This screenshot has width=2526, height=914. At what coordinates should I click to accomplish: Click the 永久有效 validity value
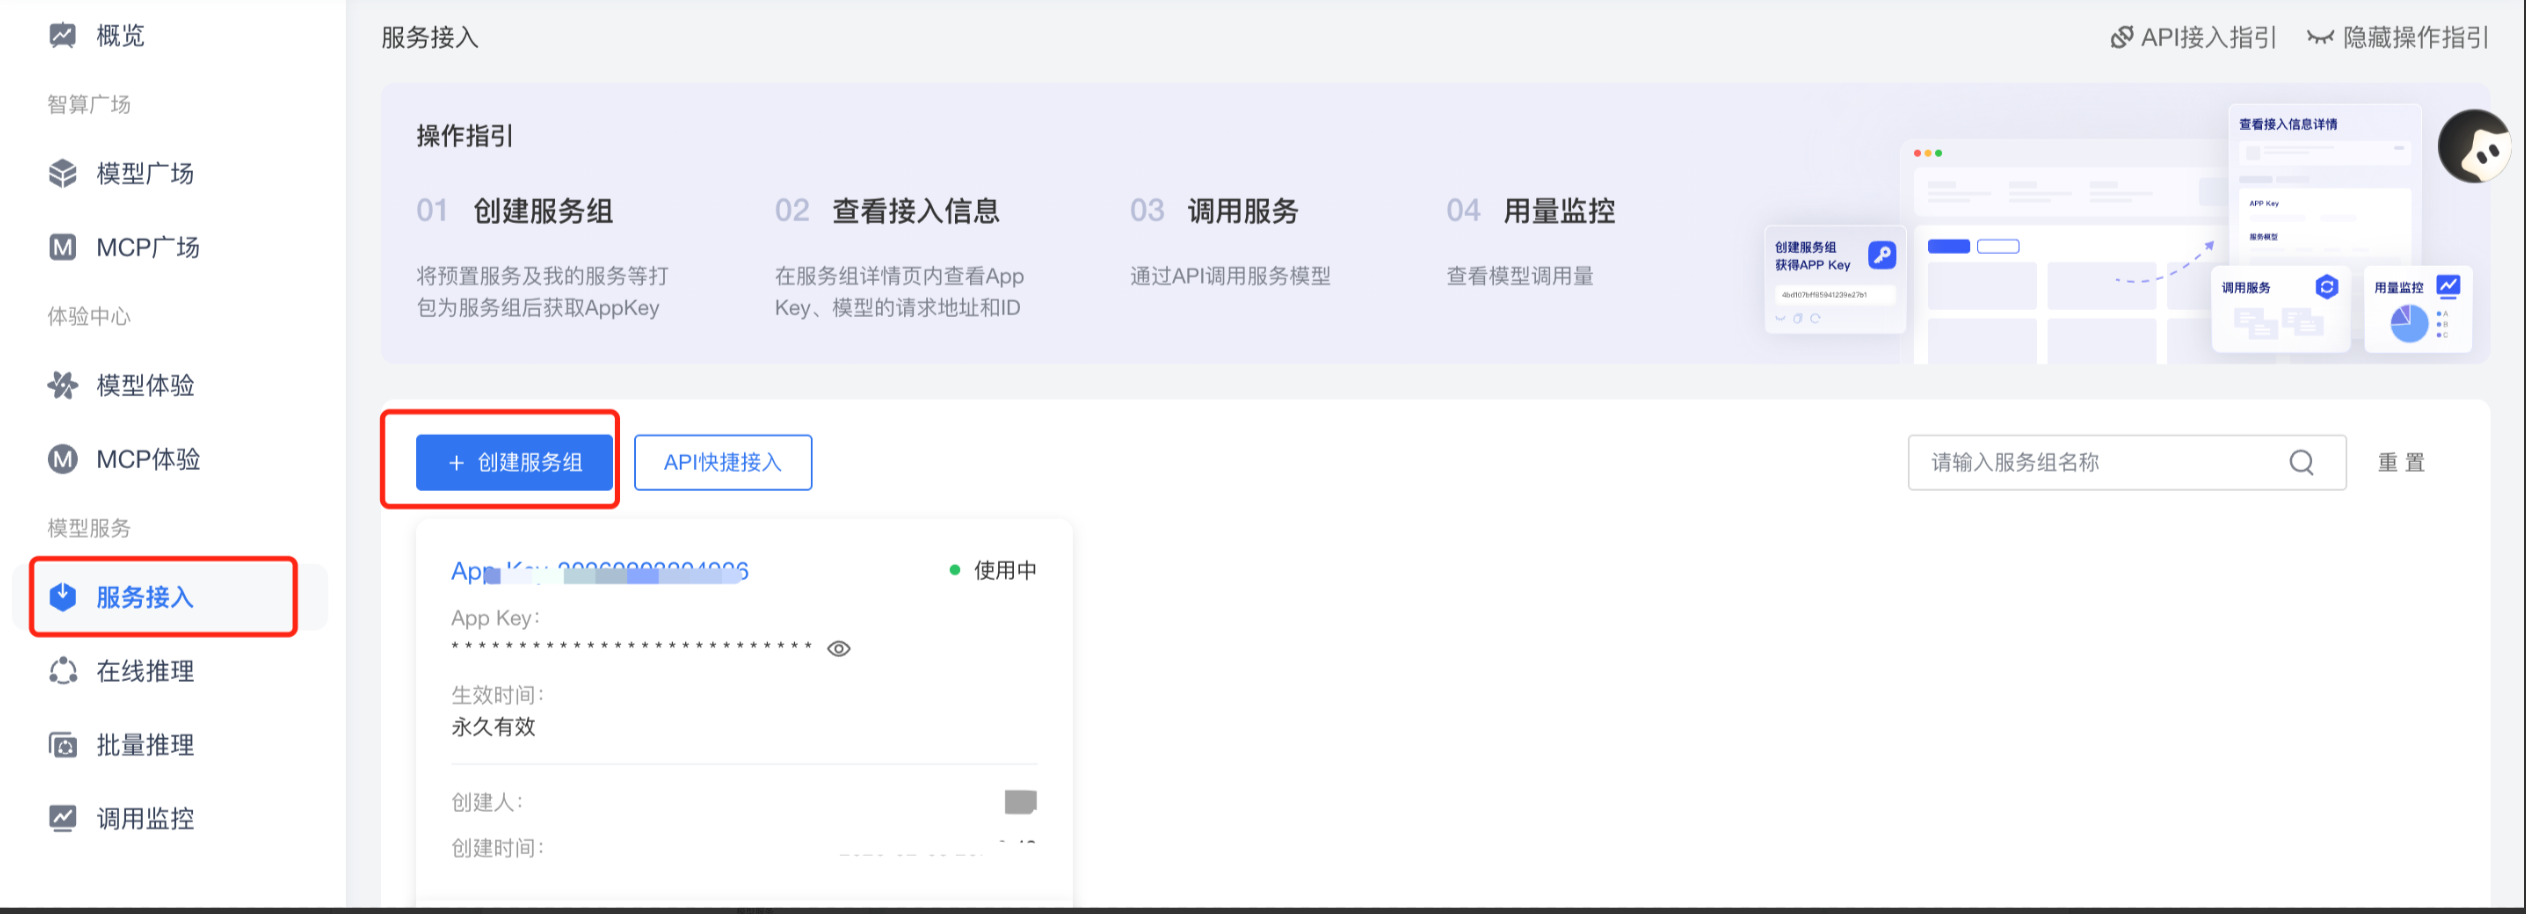click(x=493, y=727)
